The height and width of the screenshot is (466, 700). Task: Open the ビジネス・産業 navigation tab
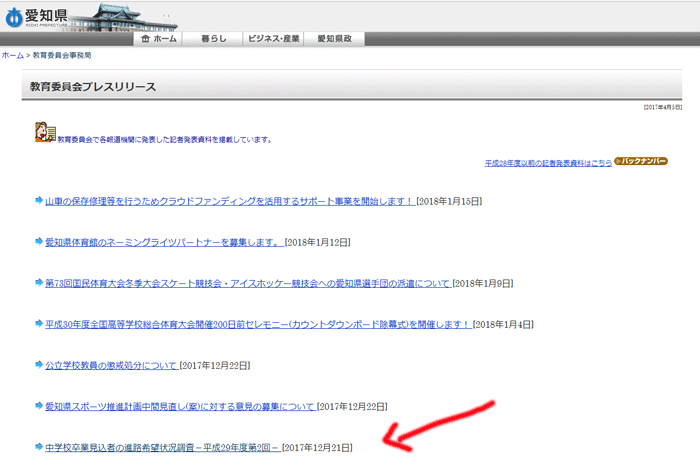click(x=273, y=39)
